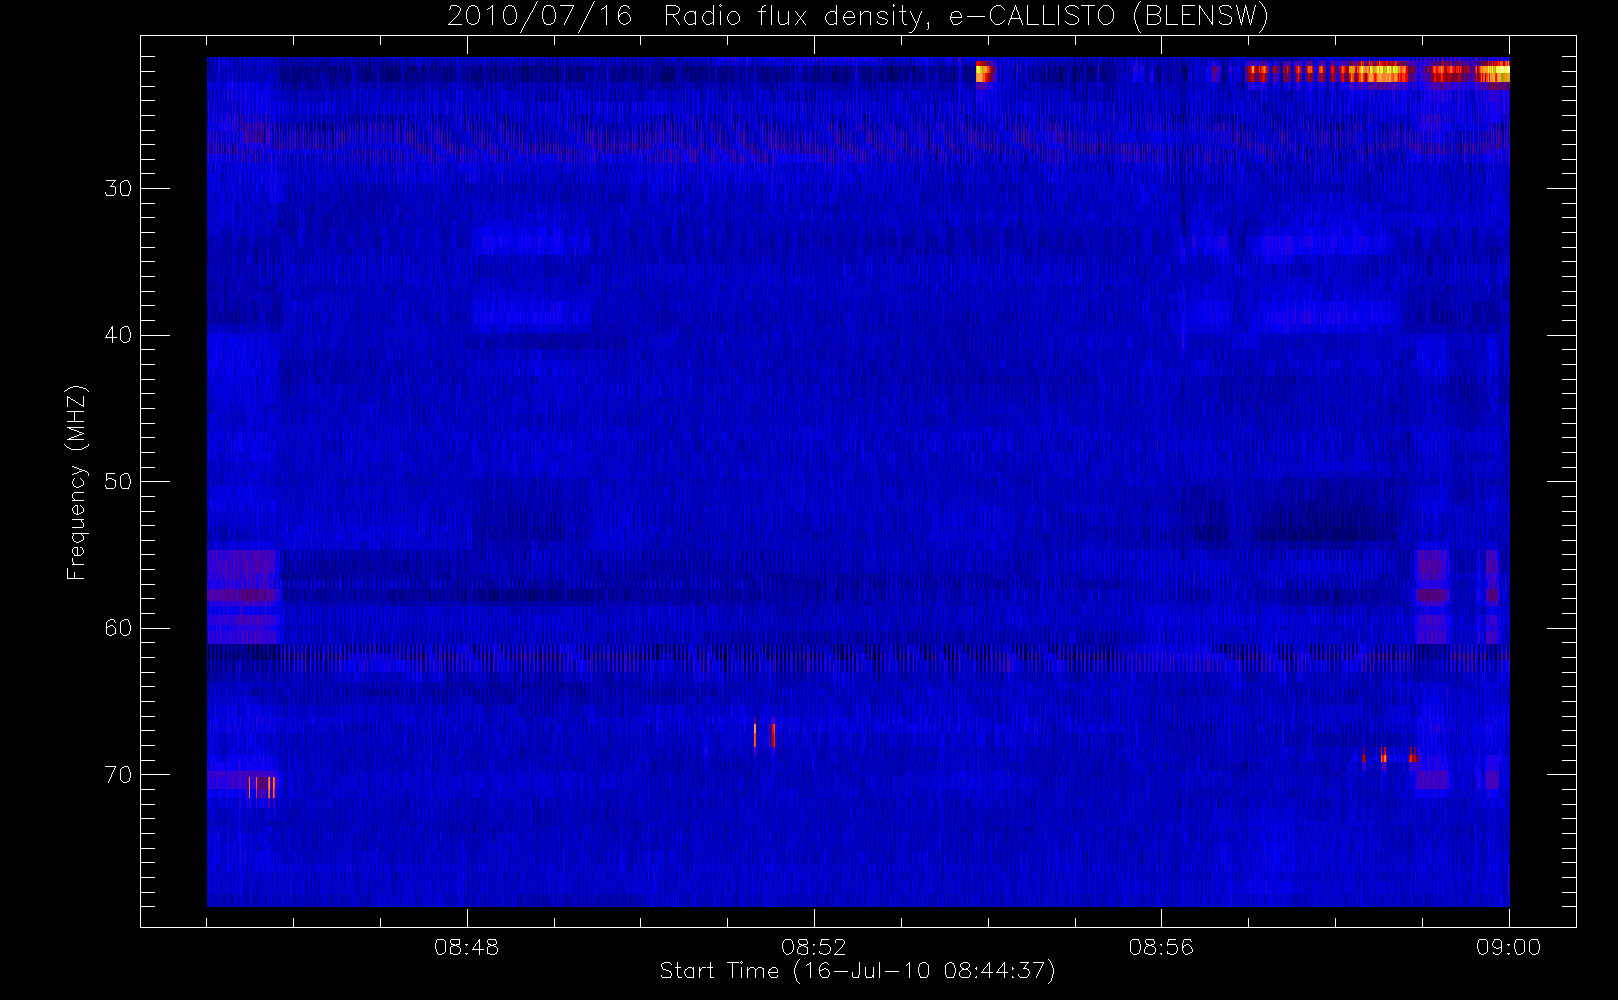This screenshot has width=1618, height=1000.
Task: Click the 08:56 time tick label
Action: click(1161, 947)
